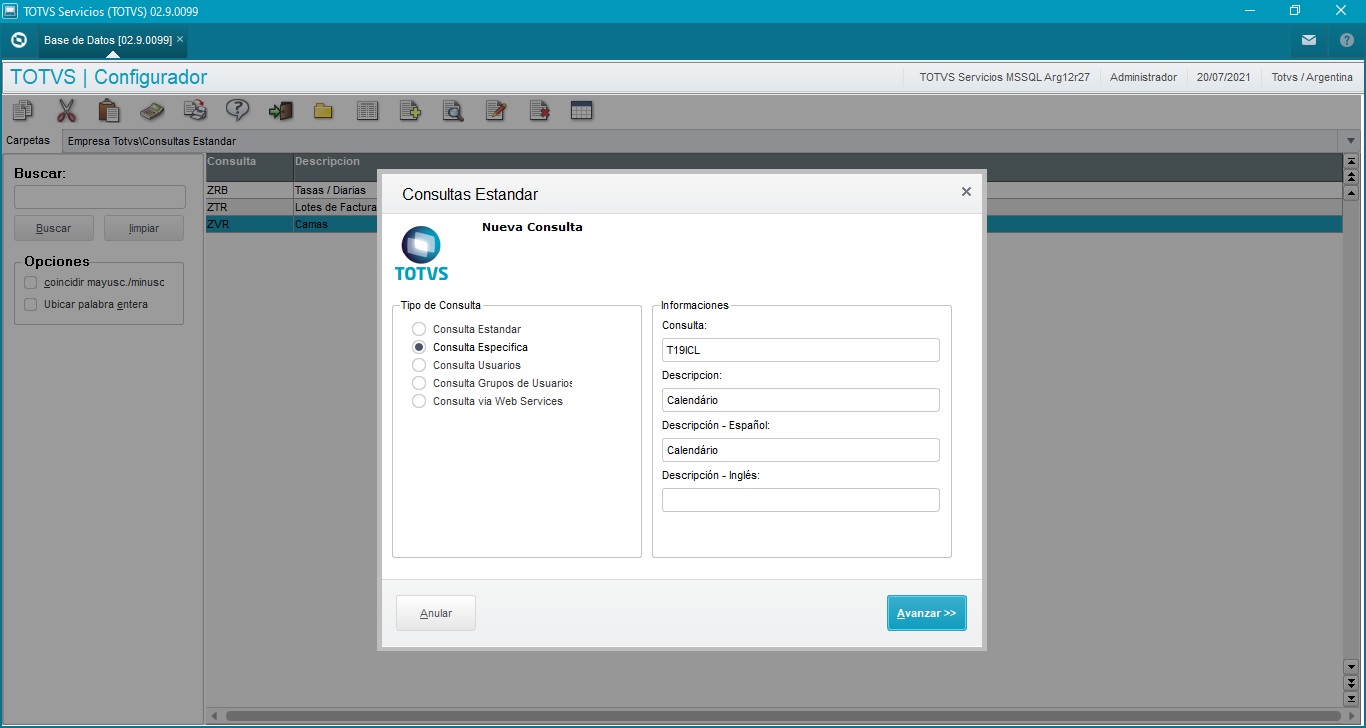Click the scissors Cut icon
The image size is (1366, 728).
pos(66,111)
